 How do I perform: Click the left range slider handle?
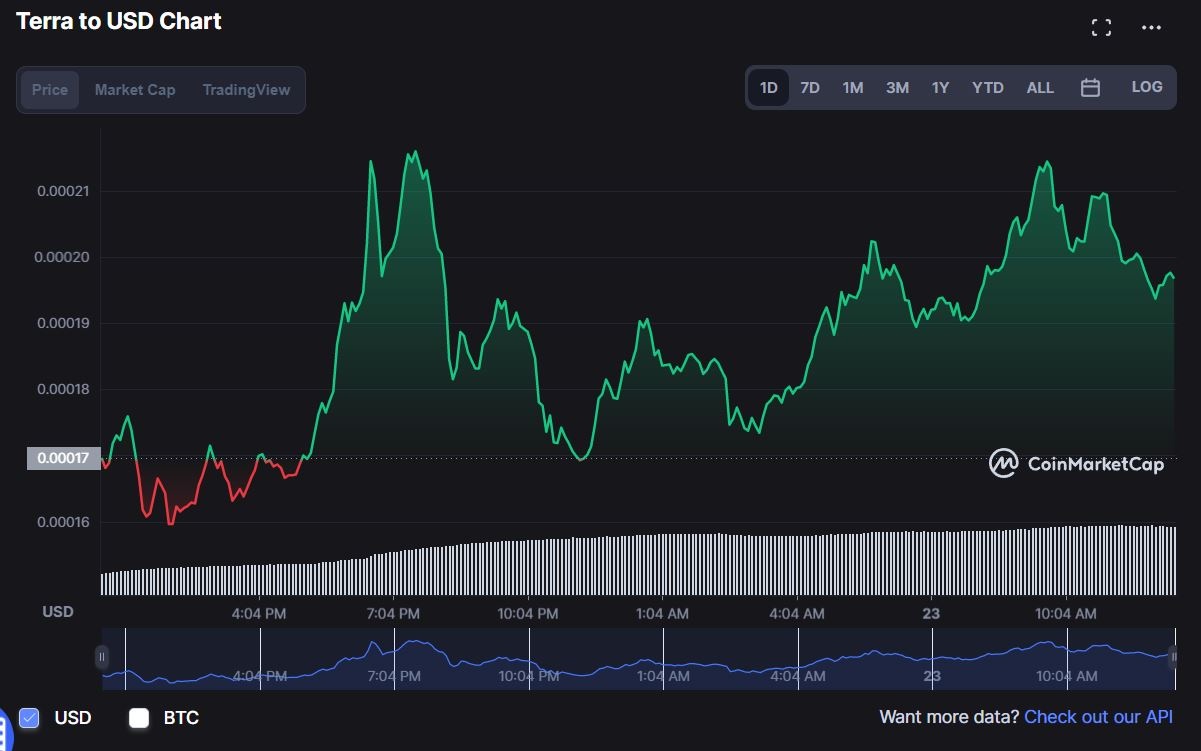[x=102, y=657]
